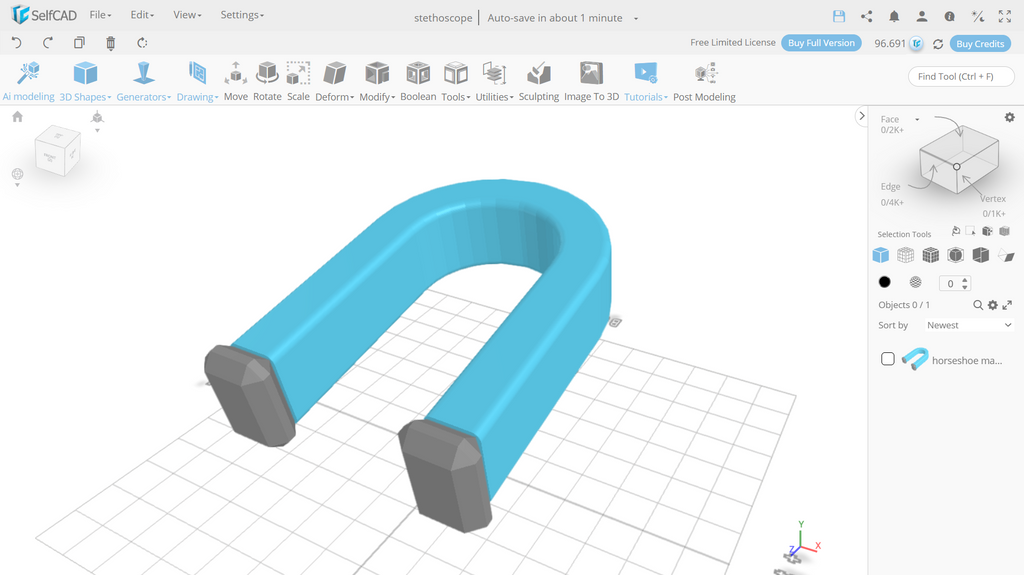Click the Redo arrow icon
Image resolution: width=1024 pixels, height=575 pixels.
48,43
